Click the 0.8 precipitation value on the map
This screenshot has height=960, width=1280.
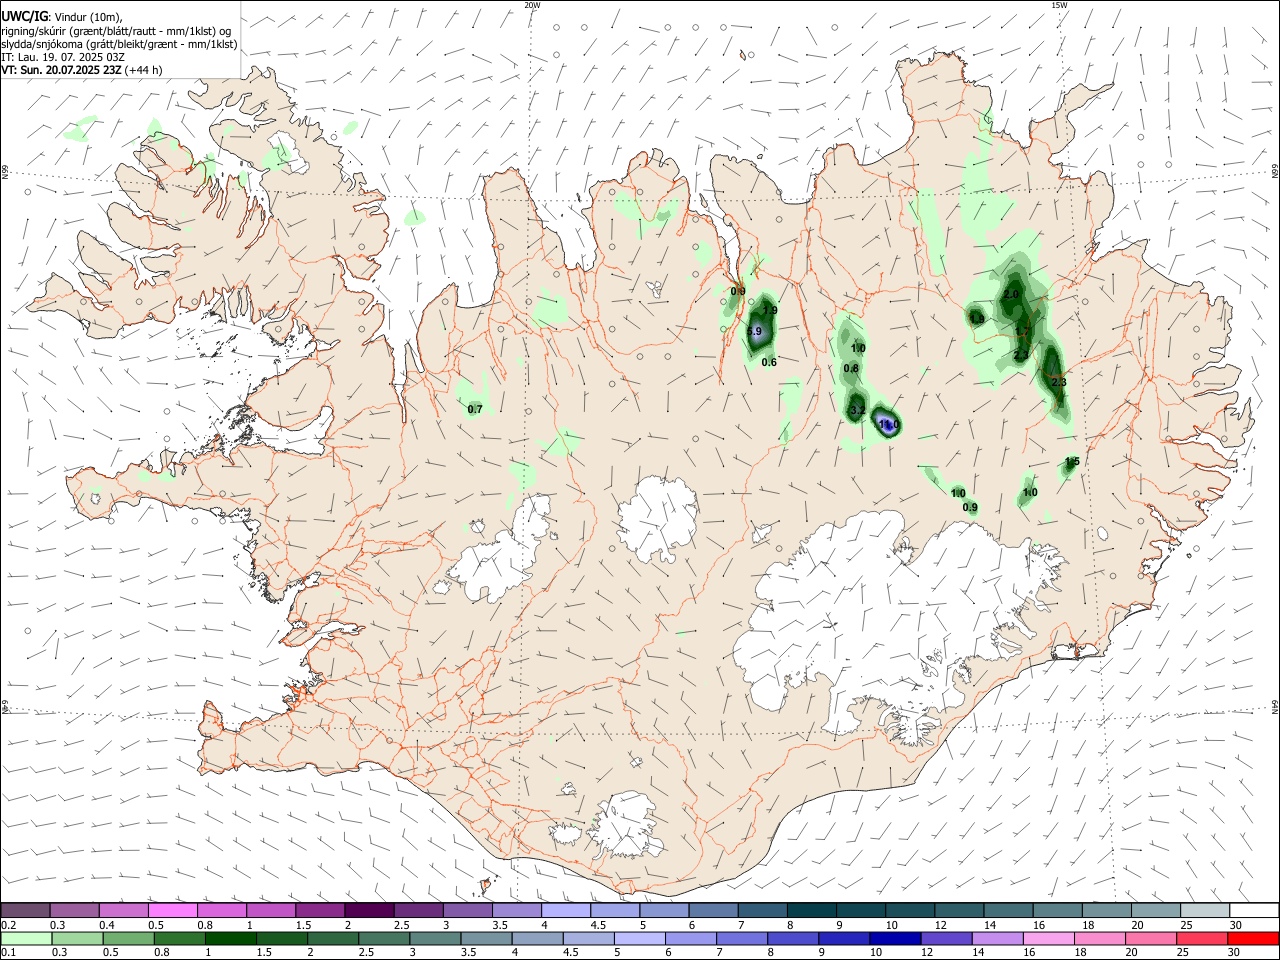pyautogui.click(x=851, y=369)
